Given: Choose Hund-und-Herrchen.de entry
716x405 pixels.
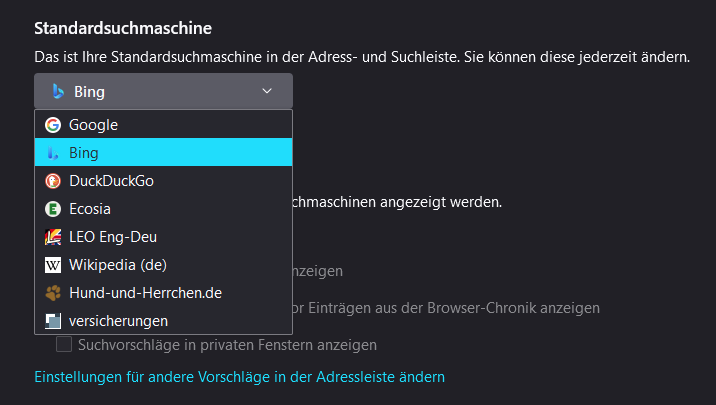Looking at the screenshot, I should 145,293.
